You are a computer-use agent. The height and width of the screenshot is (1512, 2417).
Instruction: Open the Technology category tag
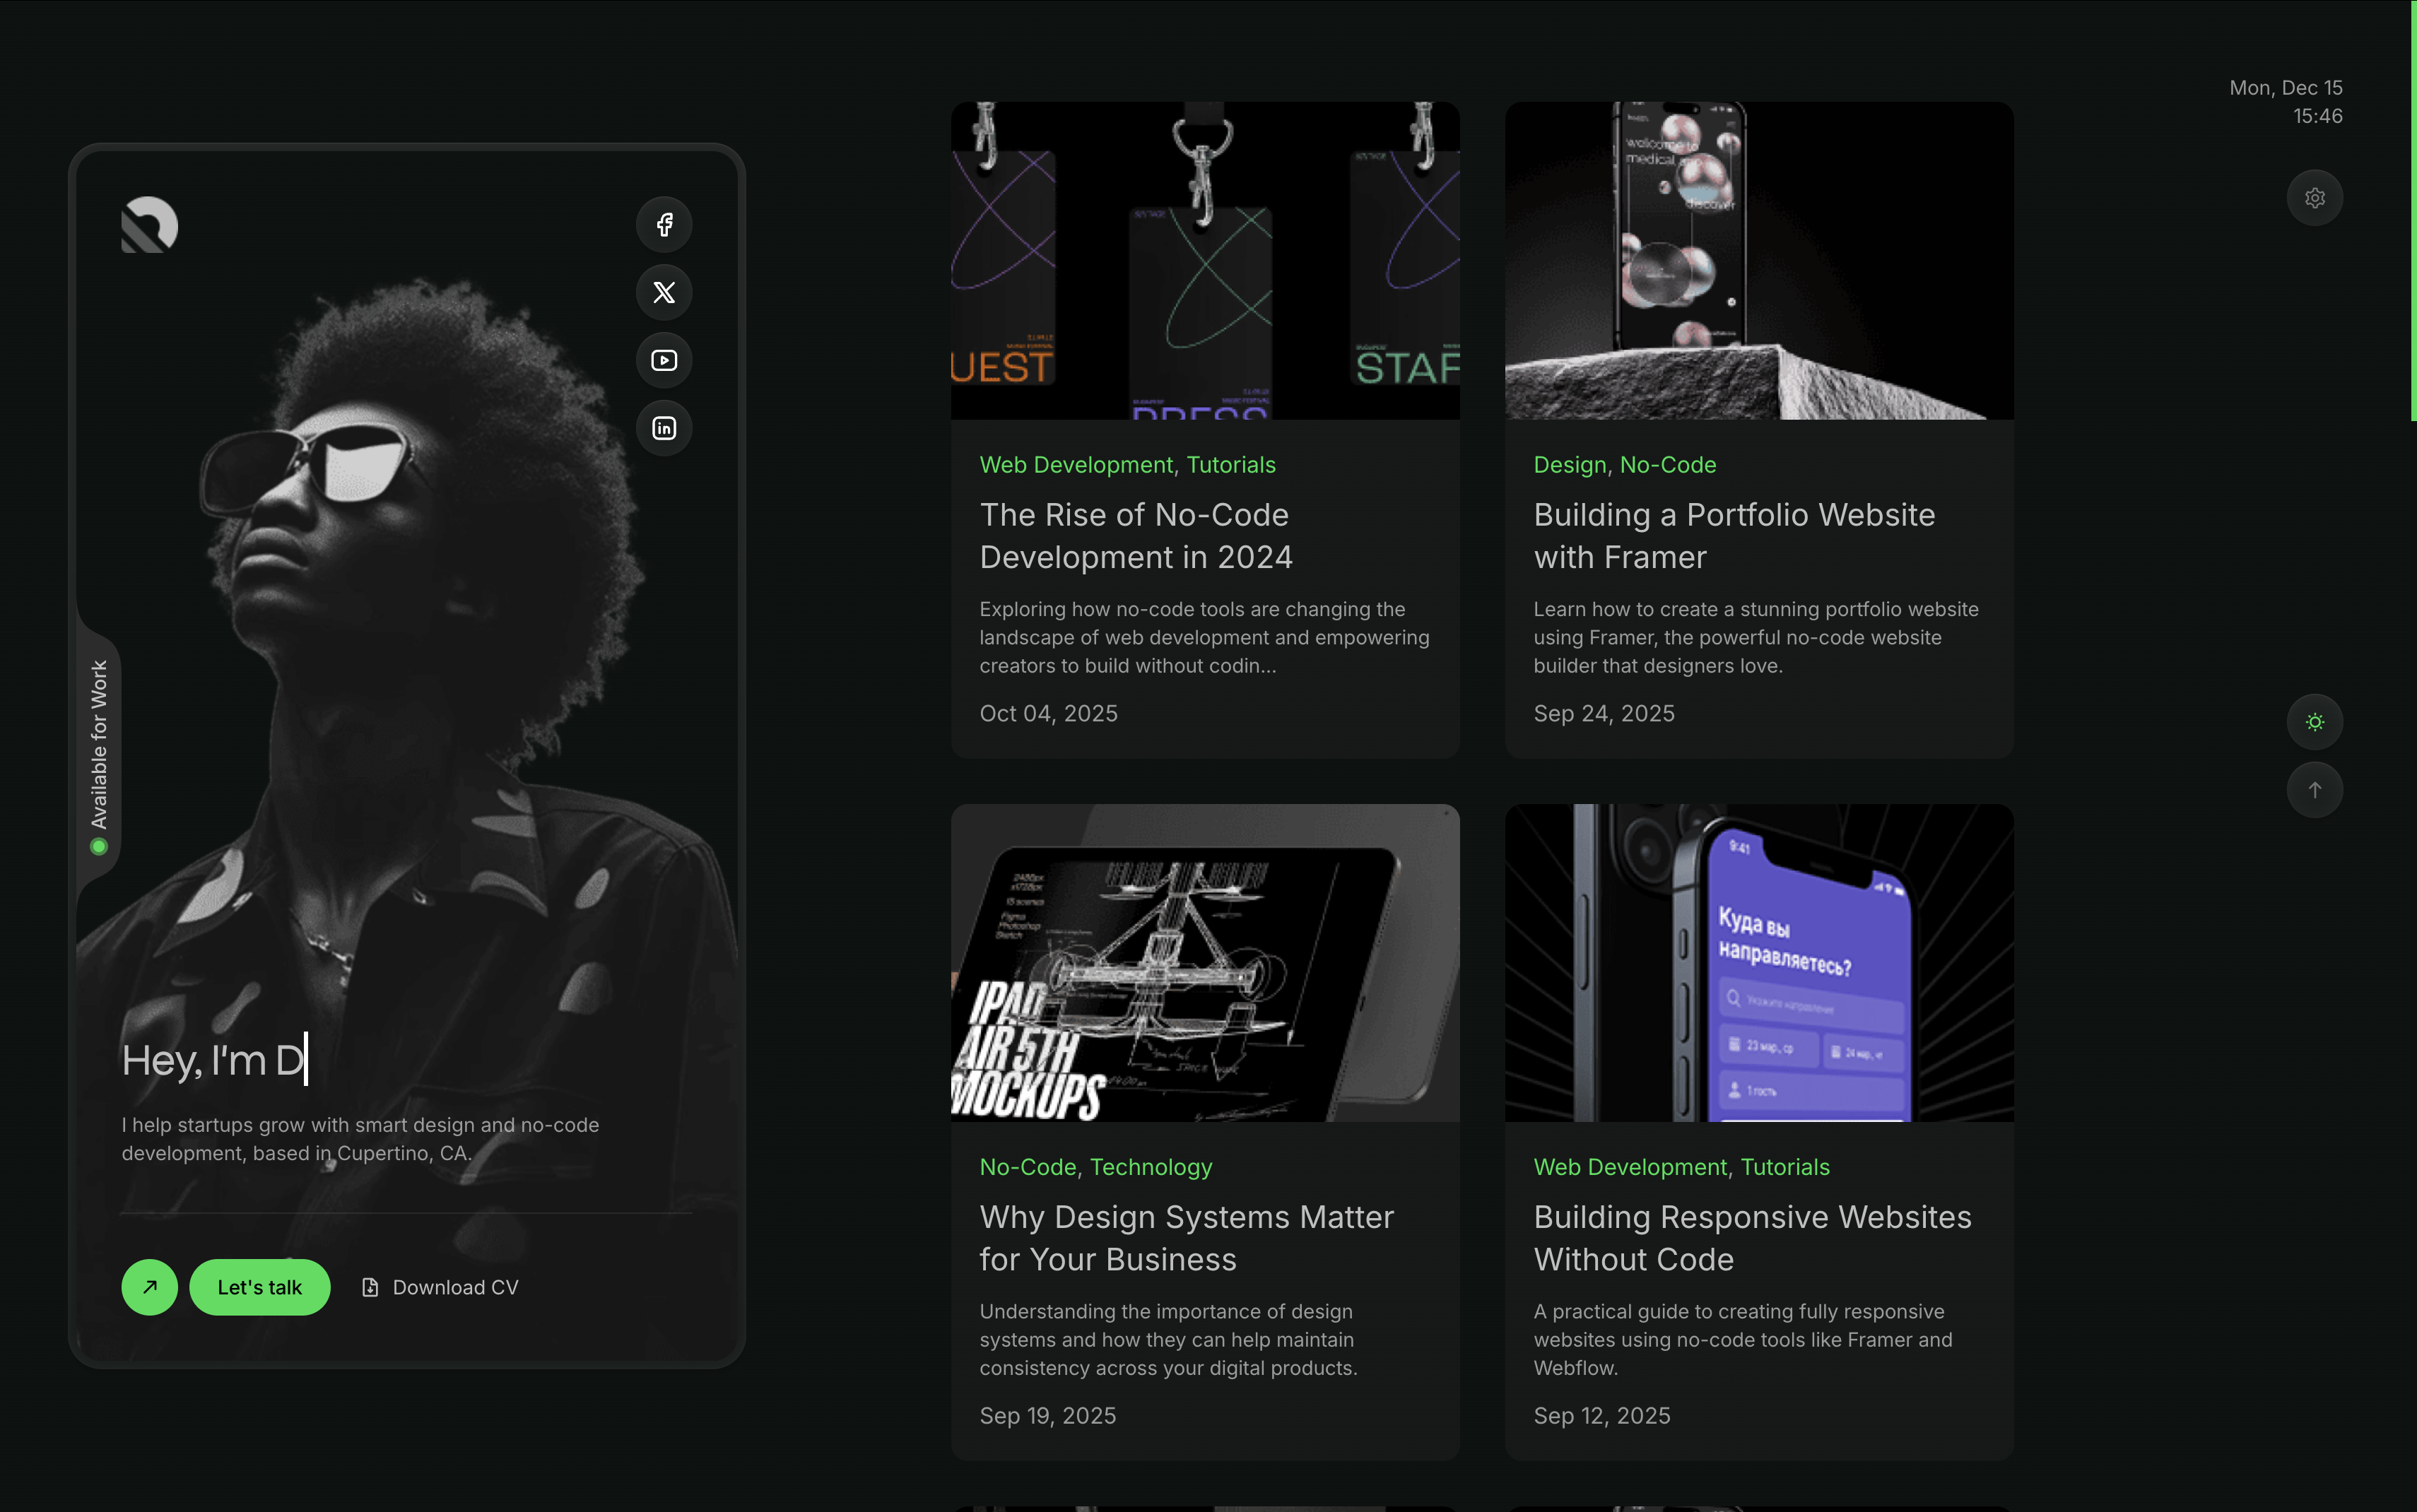[x=1150, y=1167]
